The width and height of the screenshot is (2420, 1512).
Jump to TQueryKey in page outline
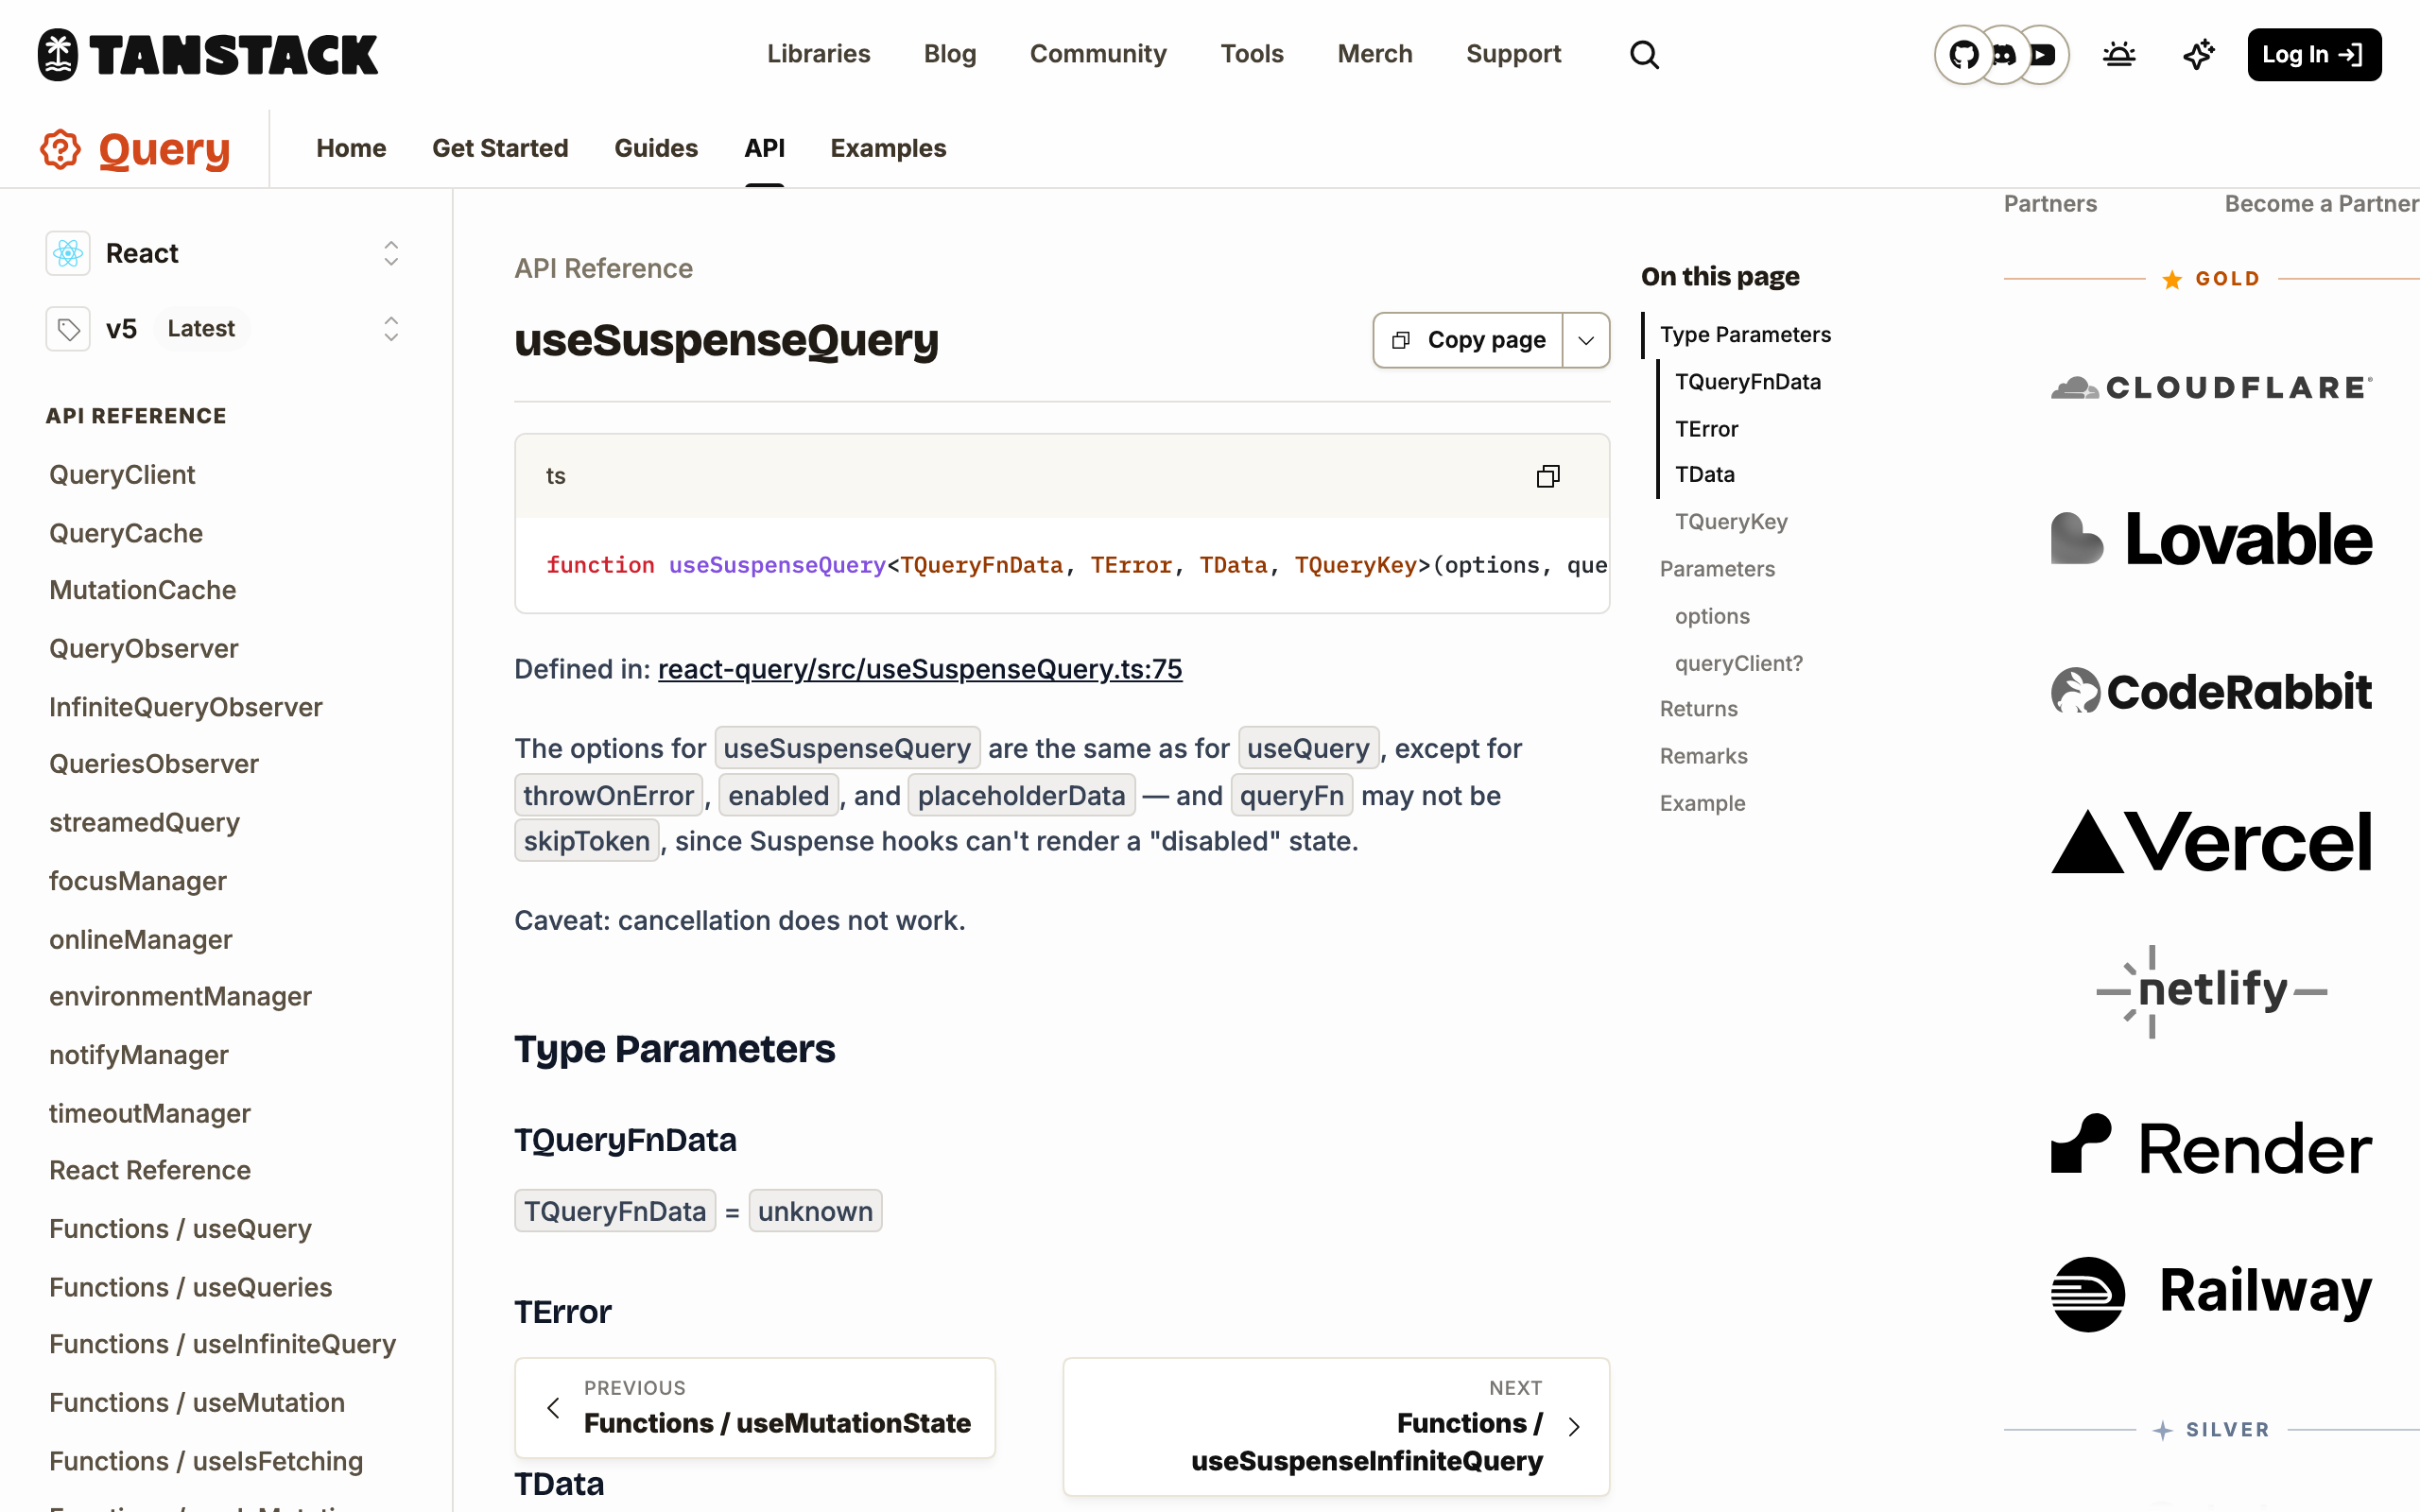[1731, 522]
